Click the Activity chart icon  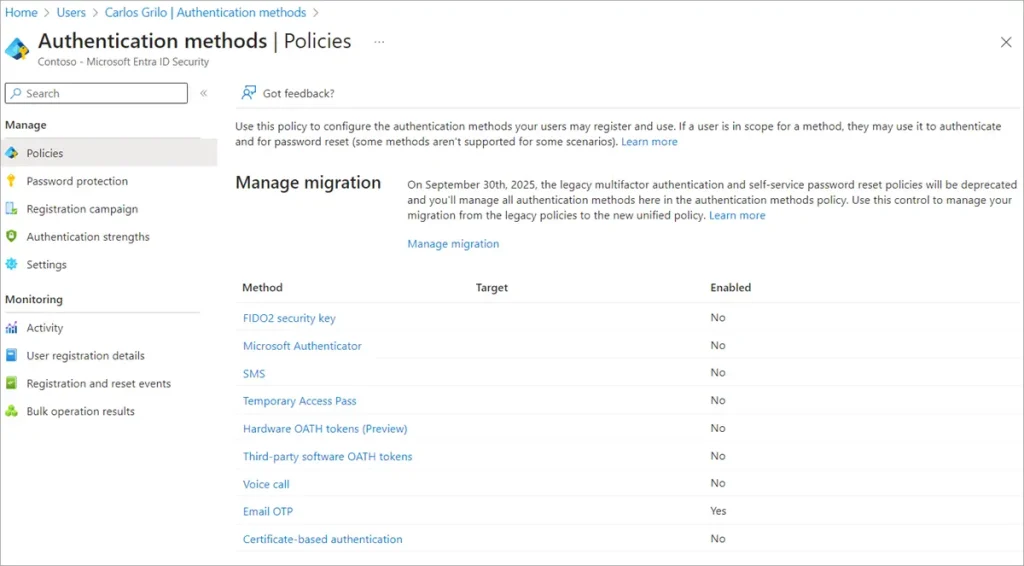click(x=12, y=328)
